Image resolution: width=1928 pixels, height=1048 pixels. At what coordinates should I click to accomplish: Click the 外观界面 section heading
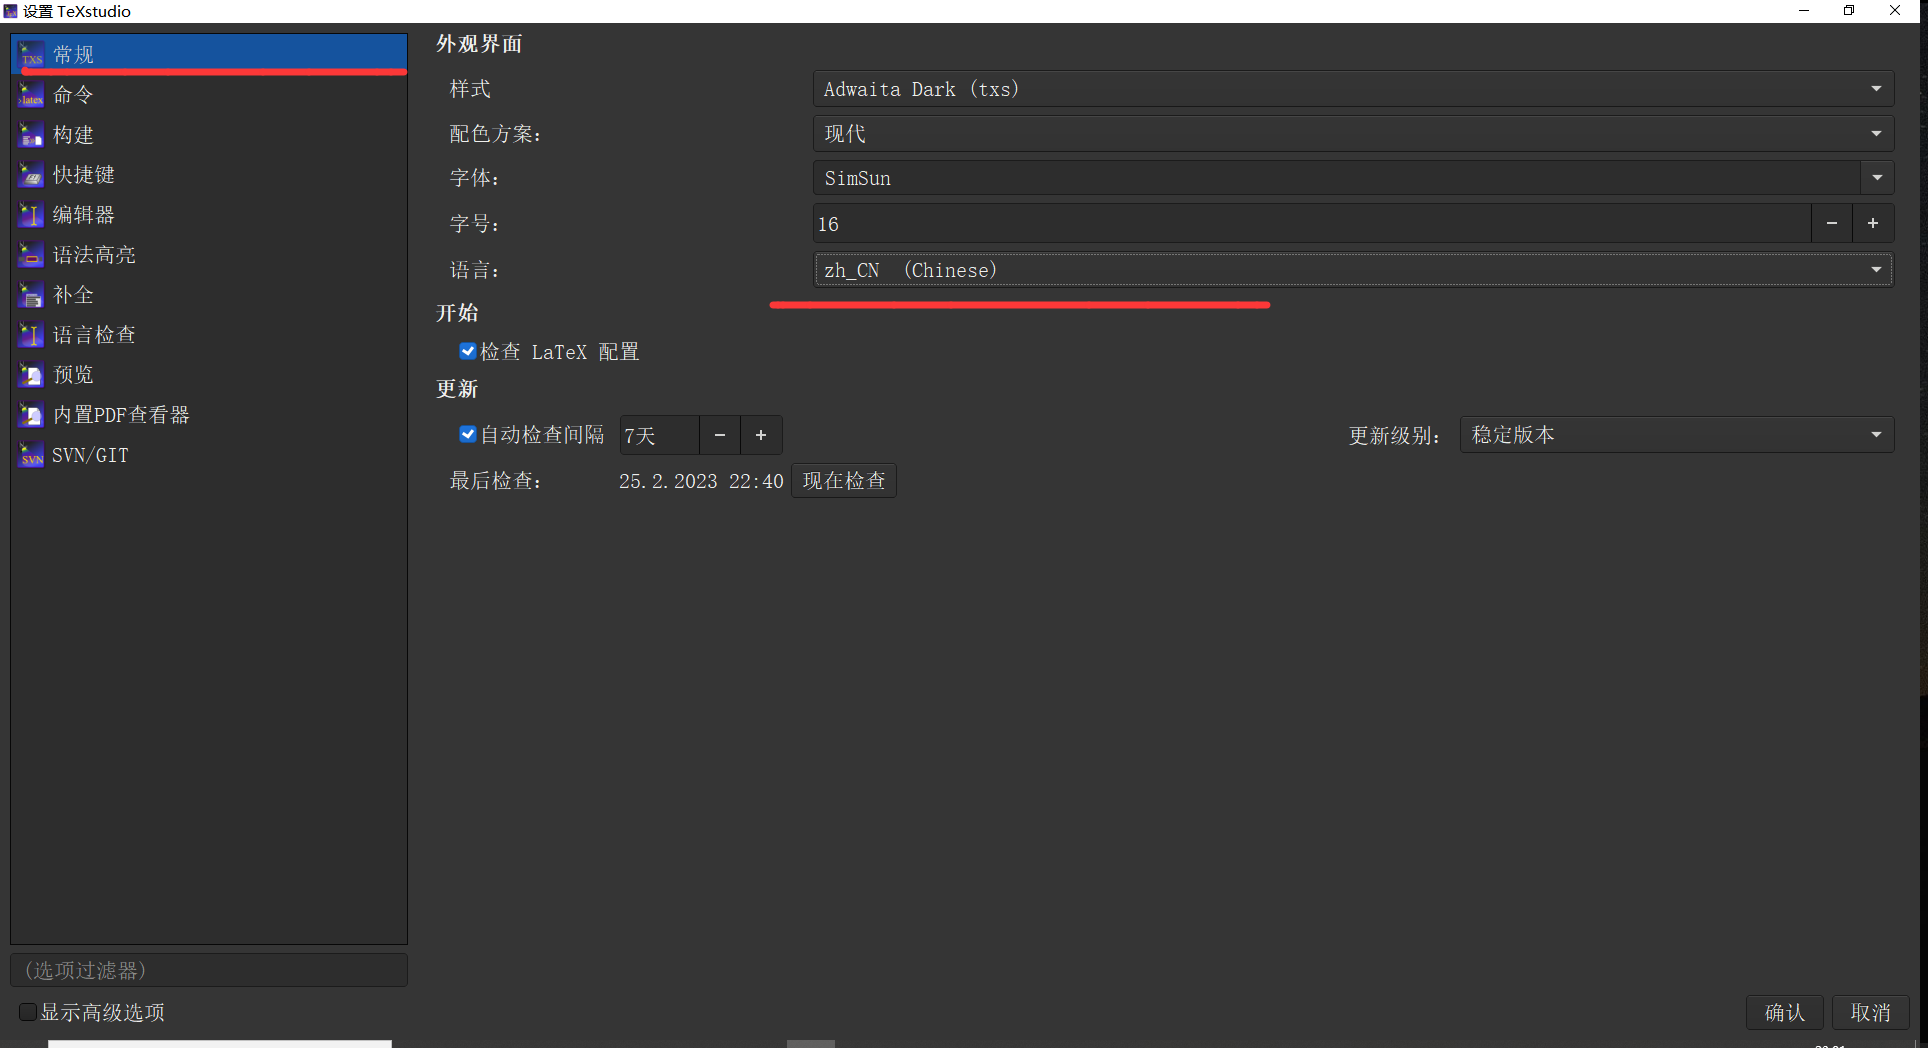pyautogui.click(x=479, y=44)
